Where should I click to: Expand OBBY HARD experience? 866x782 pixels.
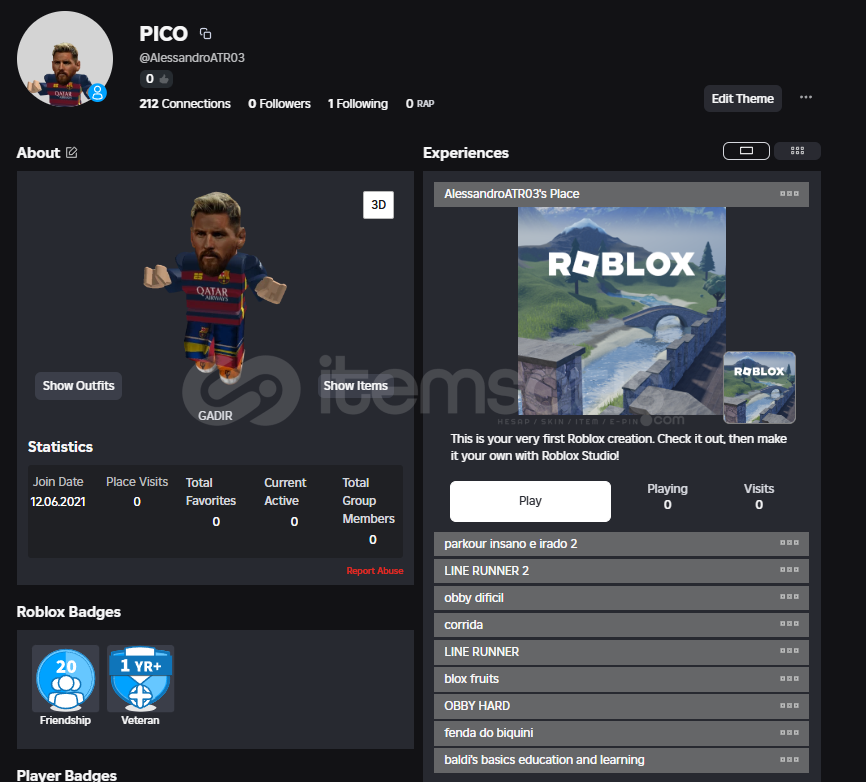621,706
